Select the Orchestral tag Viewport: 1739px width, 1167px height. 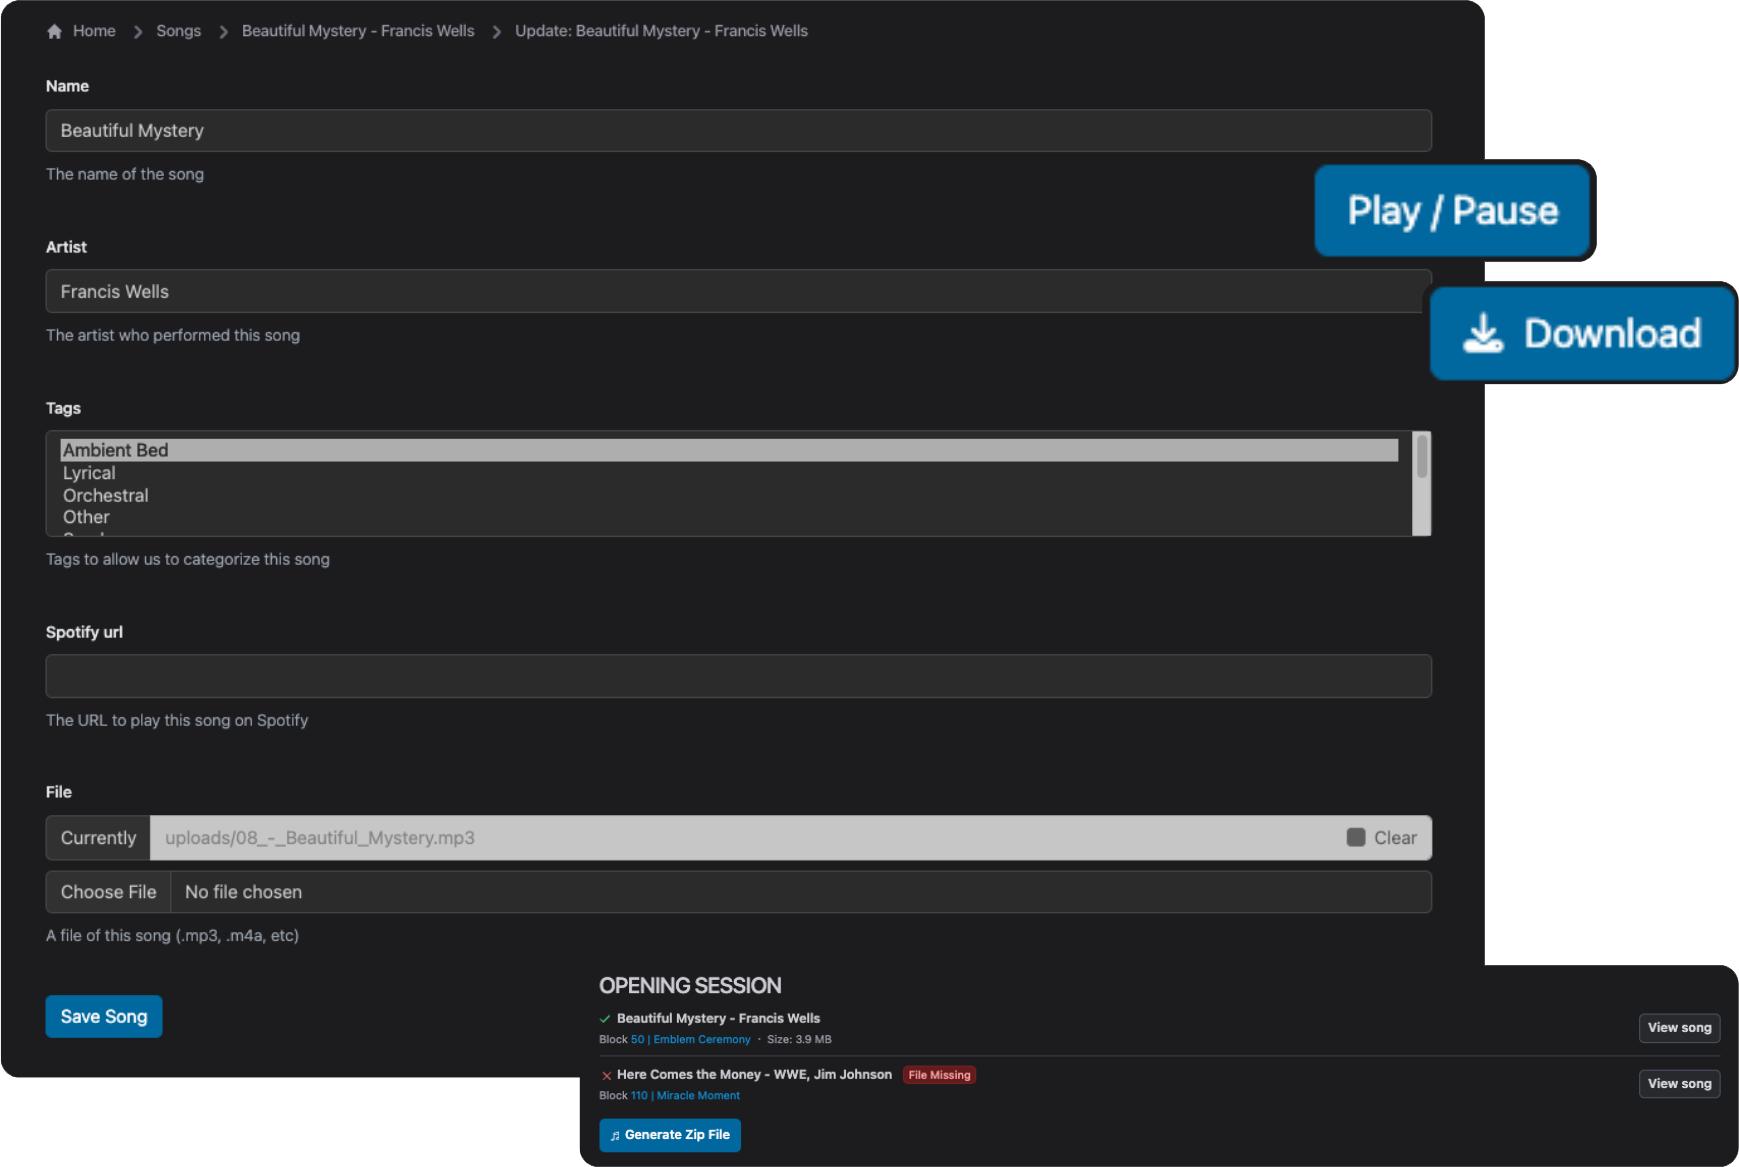729,495
